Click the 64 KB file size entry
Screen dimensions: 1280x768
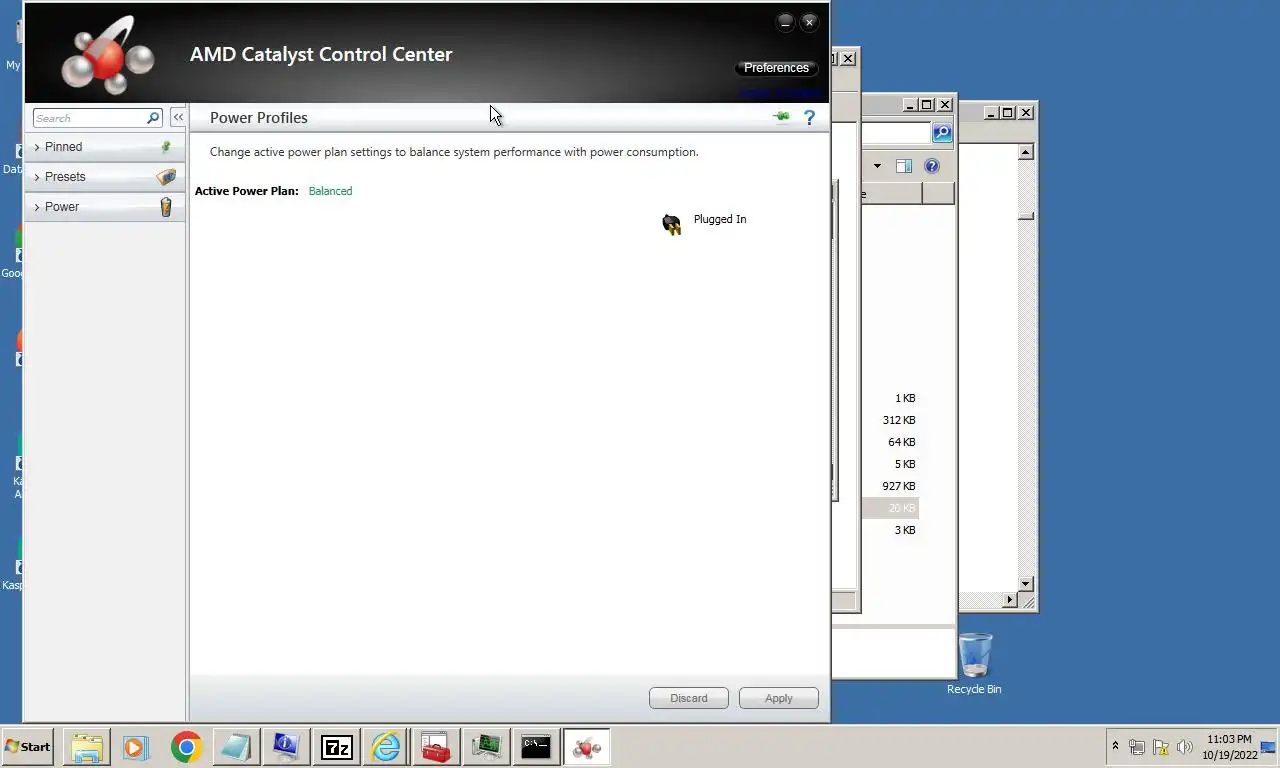coord(902,442)
